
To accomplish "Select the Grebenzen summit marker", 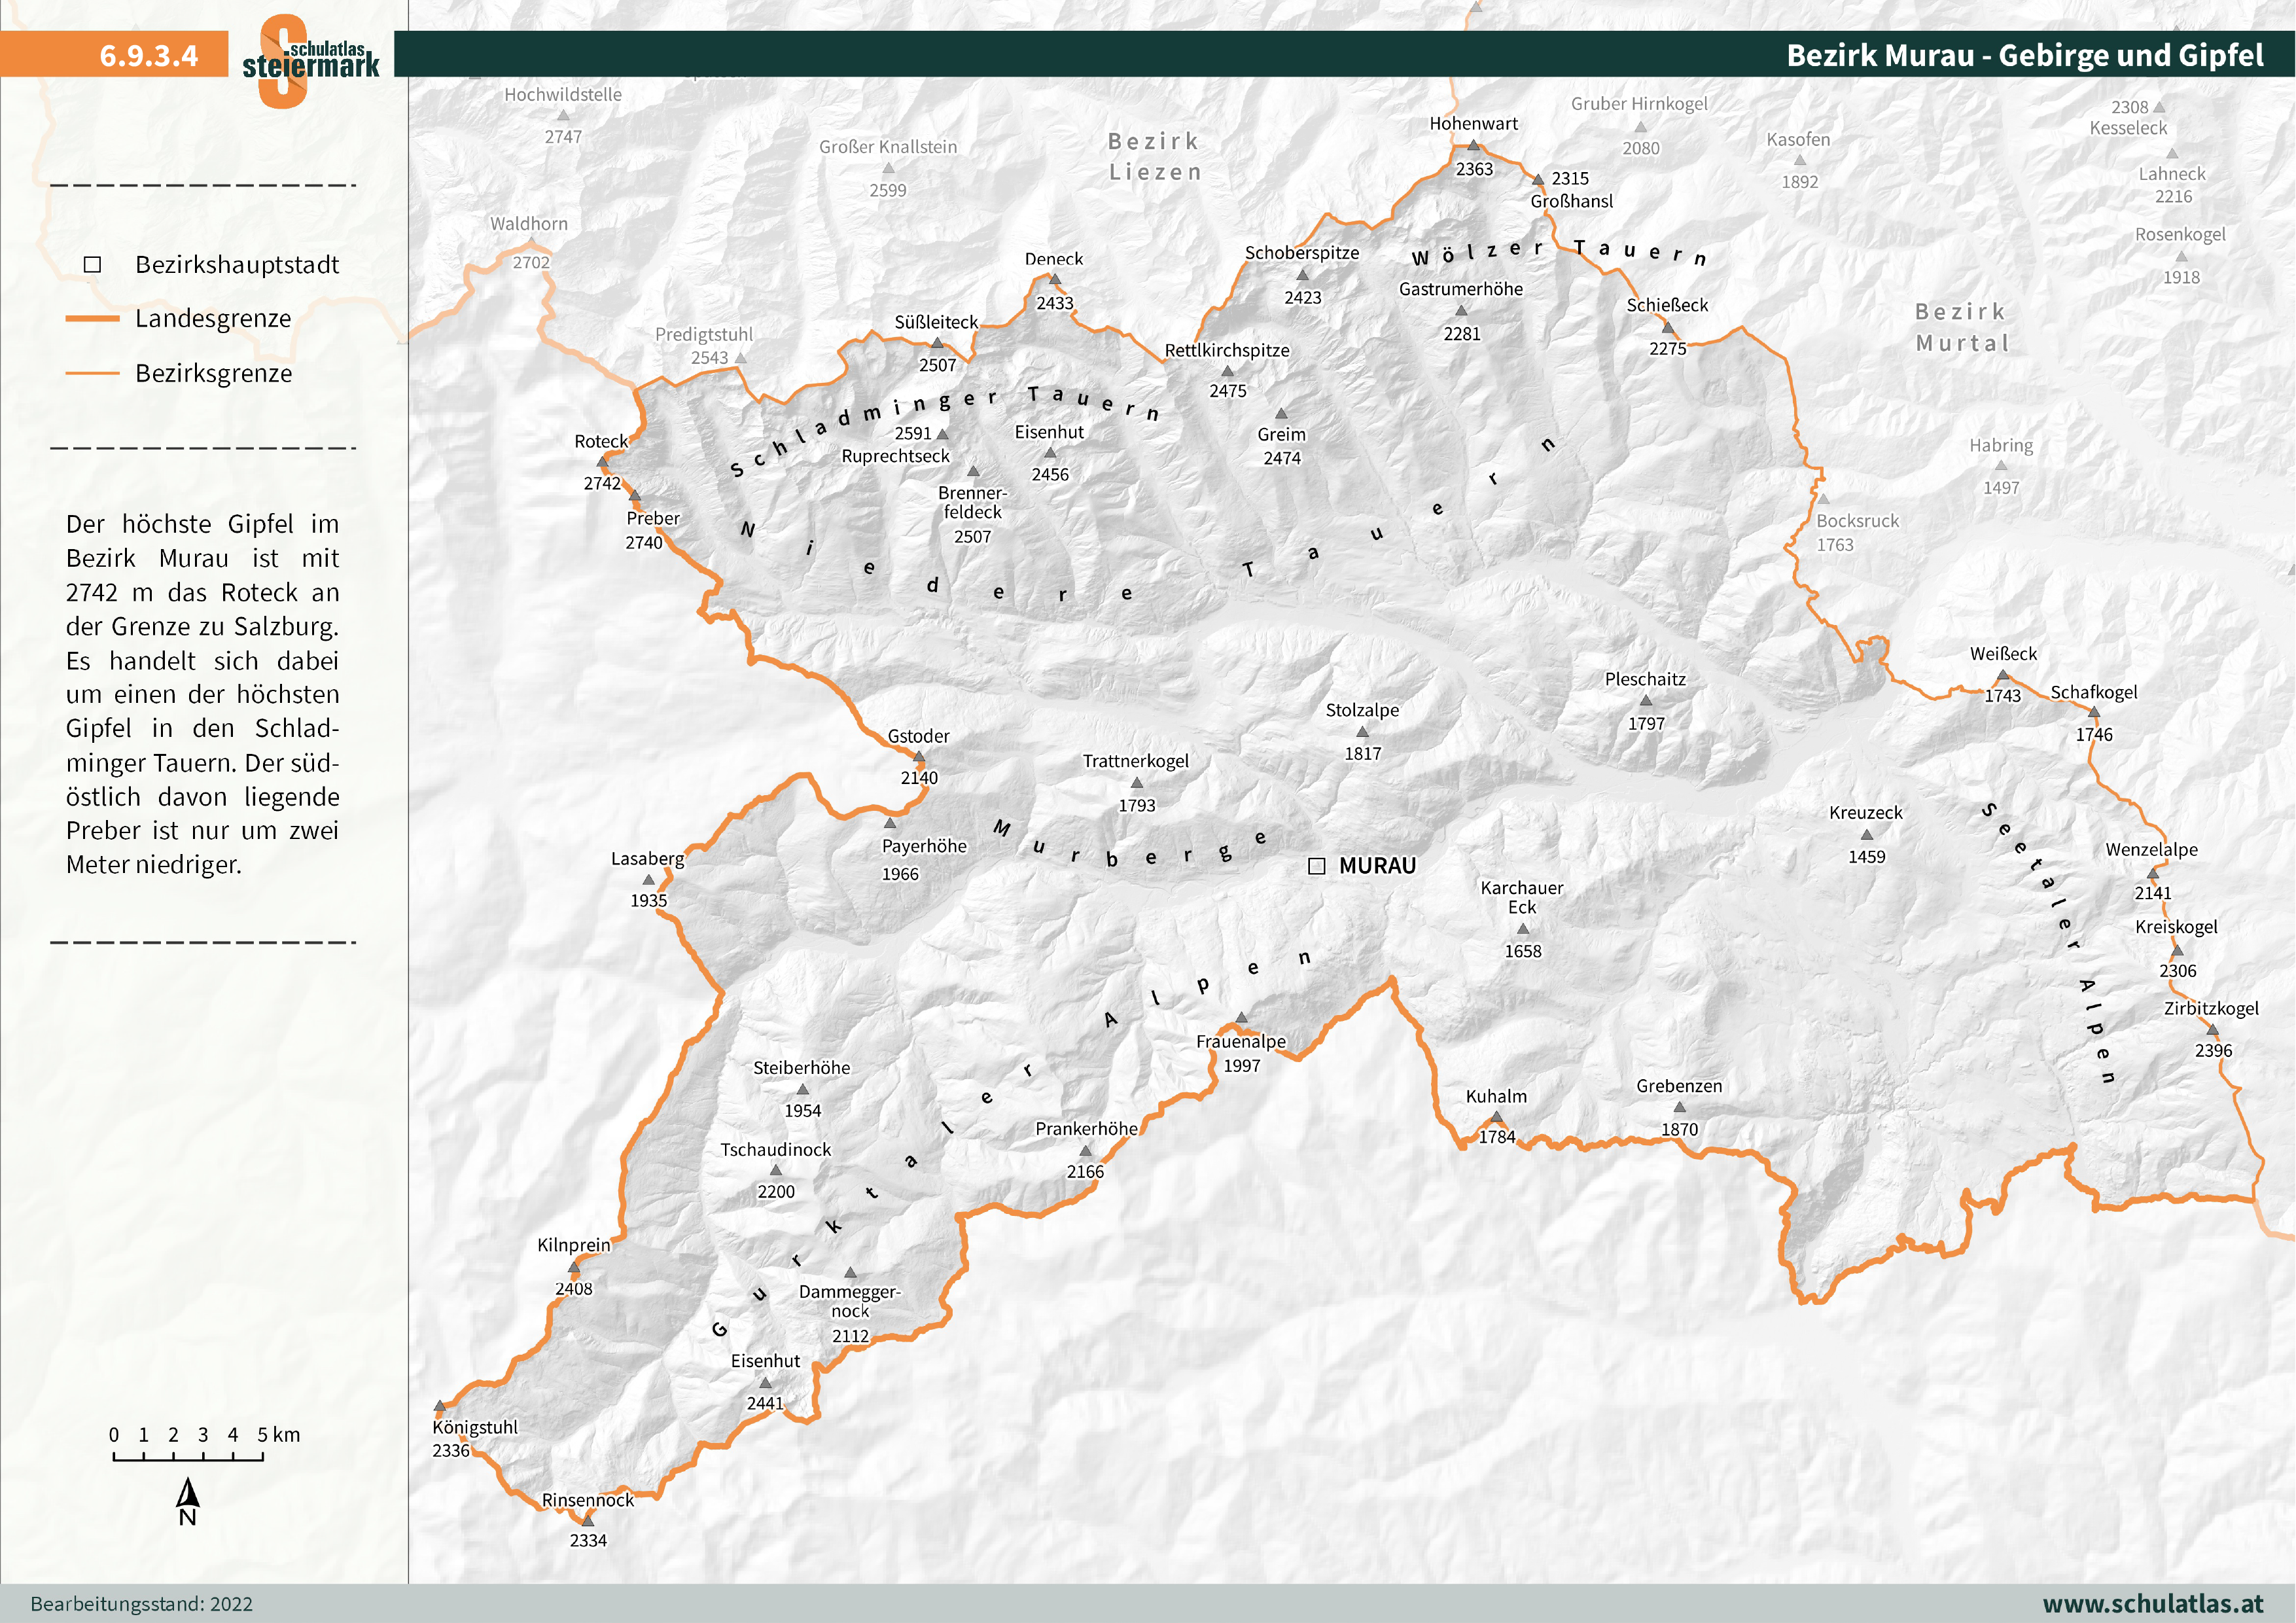I will [x=1680, y=1108].
